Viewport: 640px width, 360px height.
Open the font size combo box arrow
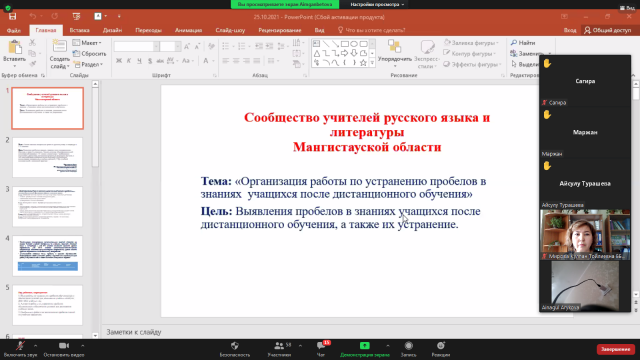point(178,47)
